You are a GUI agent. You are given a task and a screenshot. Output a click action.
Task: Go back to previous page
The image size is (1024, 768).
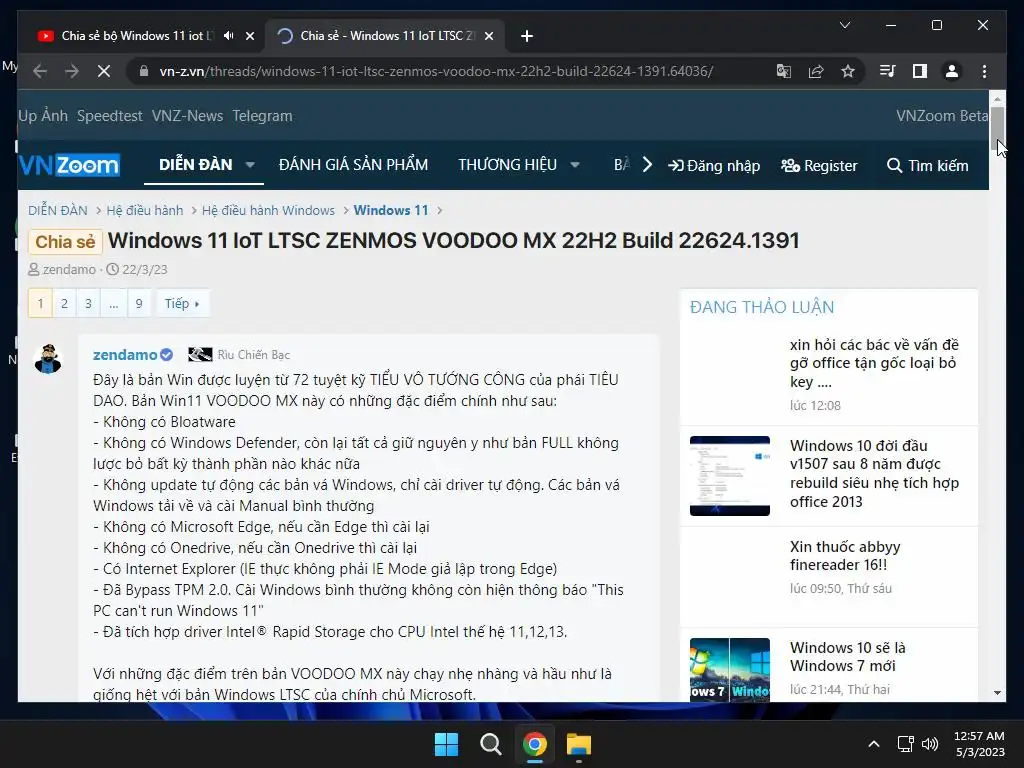[40, 71]
